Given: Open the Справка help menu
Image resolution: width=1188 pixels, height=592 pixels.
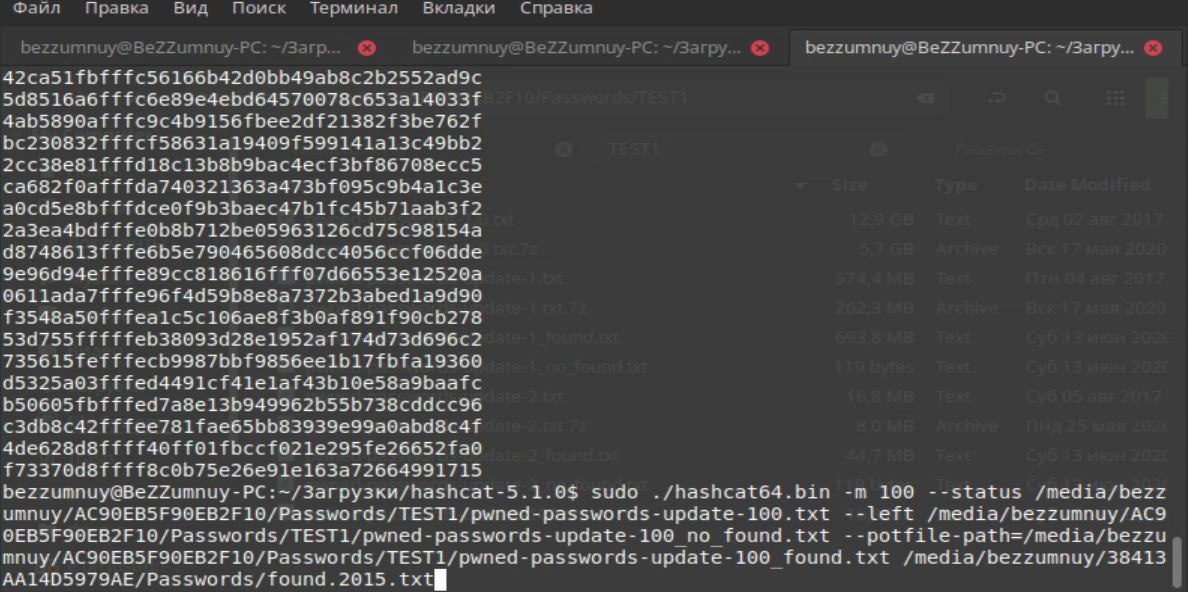Looking at the screenshot, I should (x=556, y=9).
